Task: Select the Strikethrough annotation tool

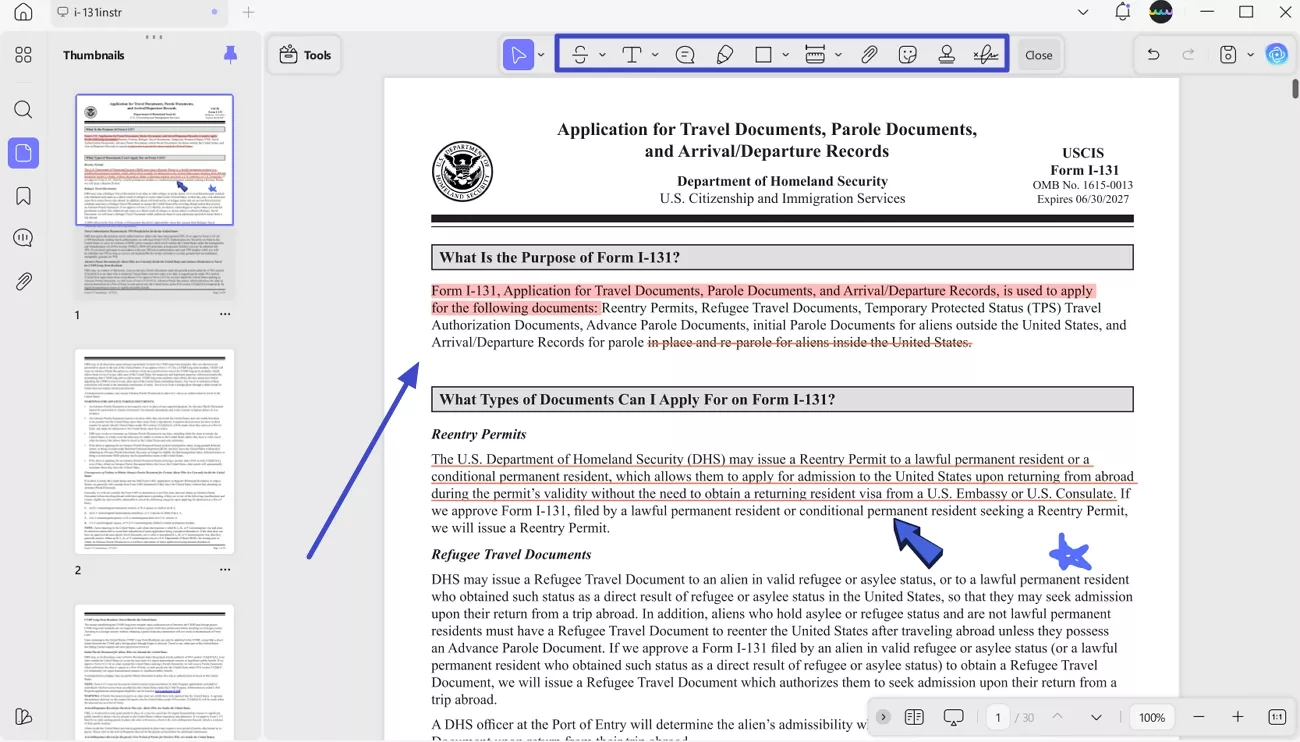Action: [x=581, y=54]
